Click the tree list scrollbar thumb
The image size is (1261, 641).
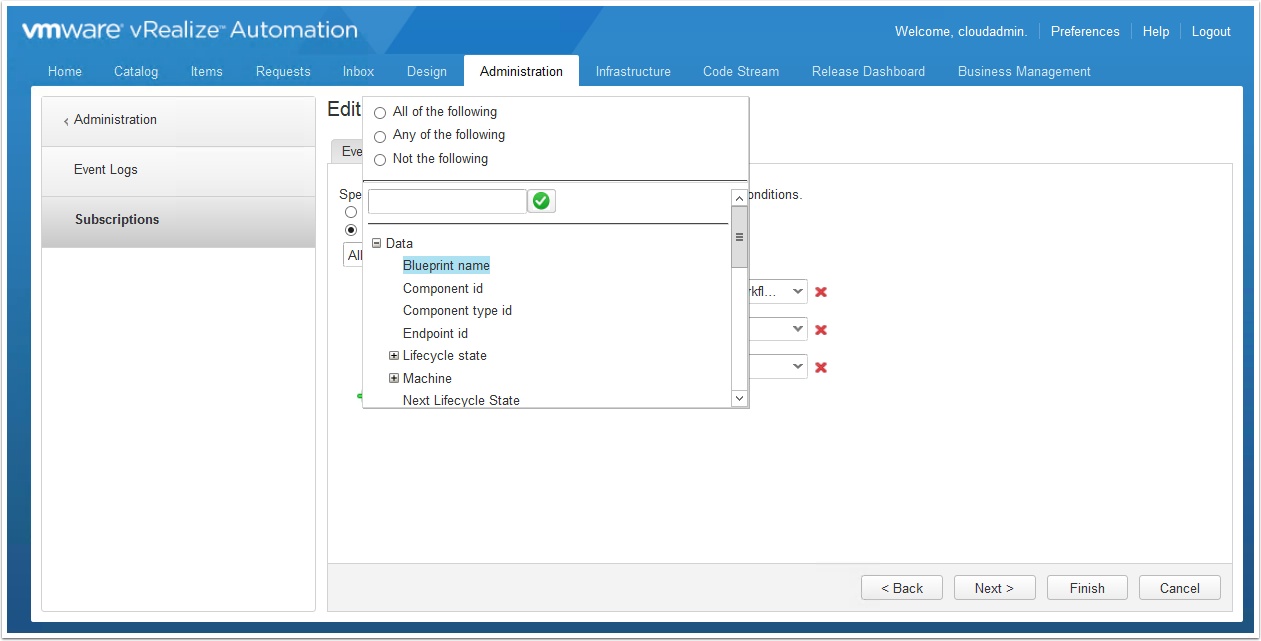click(x=740, y=237)
